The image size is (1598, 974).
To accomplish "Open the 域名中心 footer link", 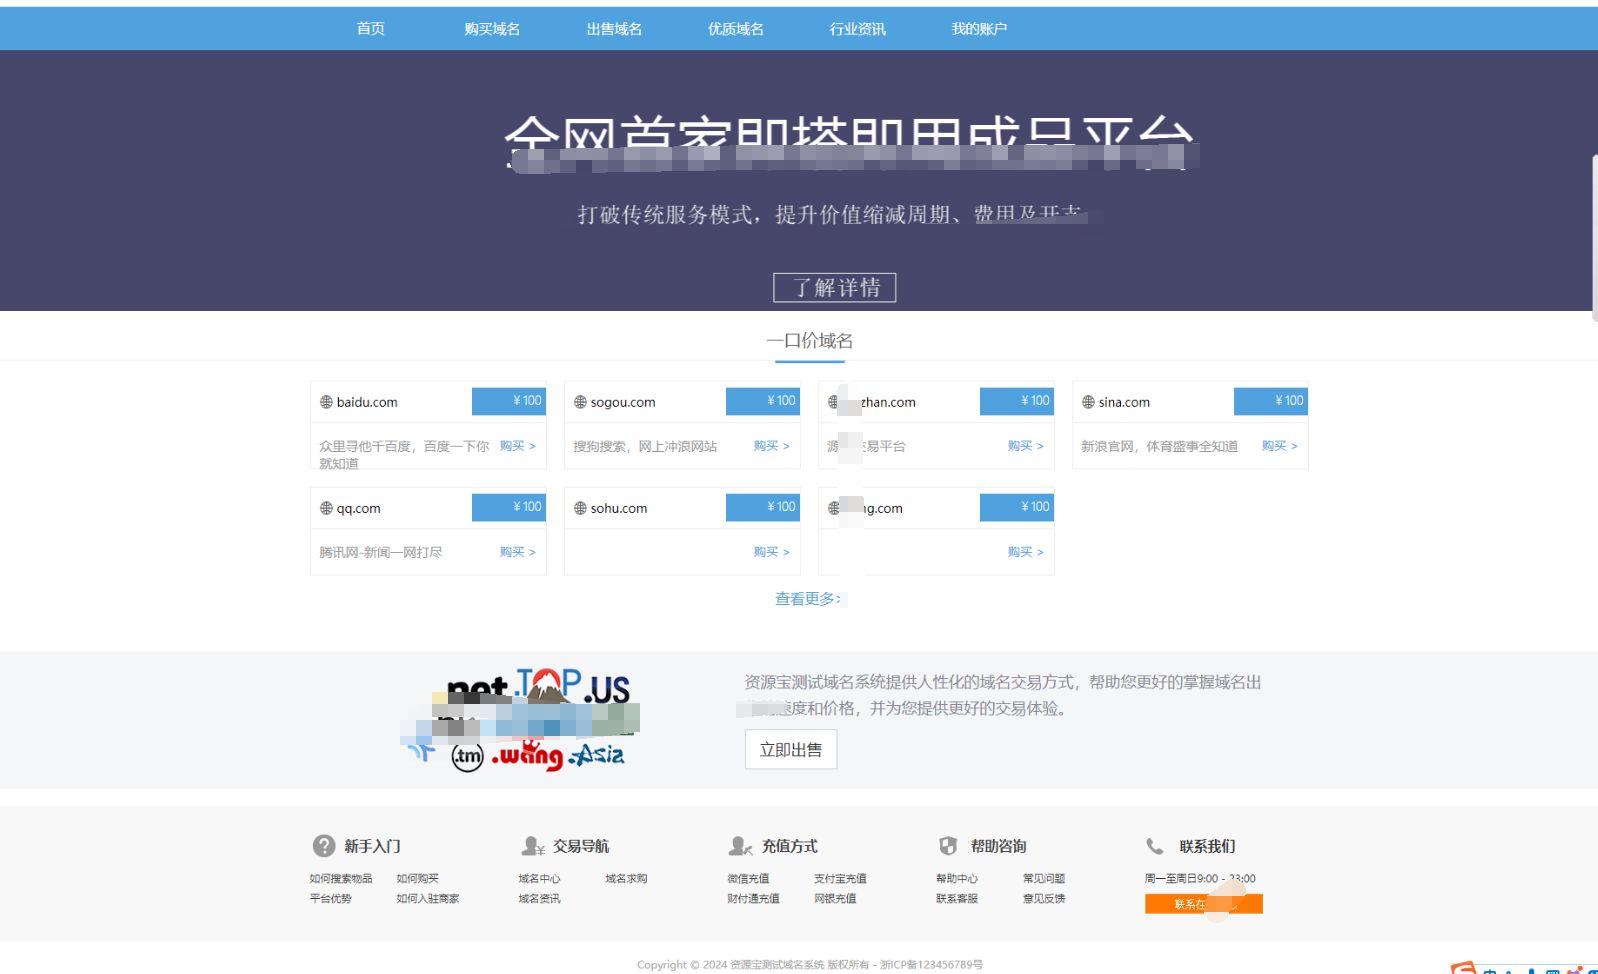I will (x=539, y=879).
